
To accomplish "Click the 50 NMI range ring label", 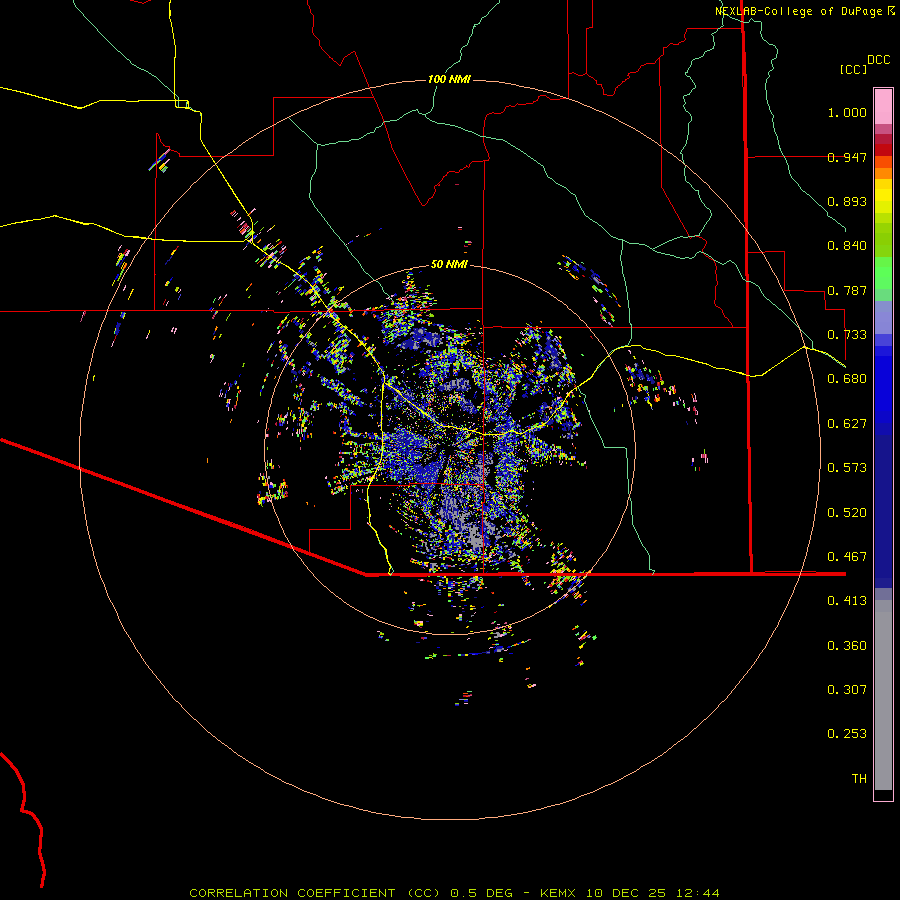I will (449, 264).
